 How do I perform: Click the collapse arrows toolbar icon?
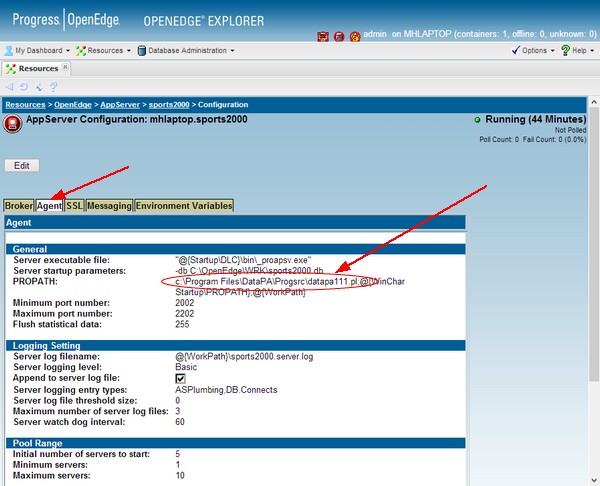click(x=39, y=86)
